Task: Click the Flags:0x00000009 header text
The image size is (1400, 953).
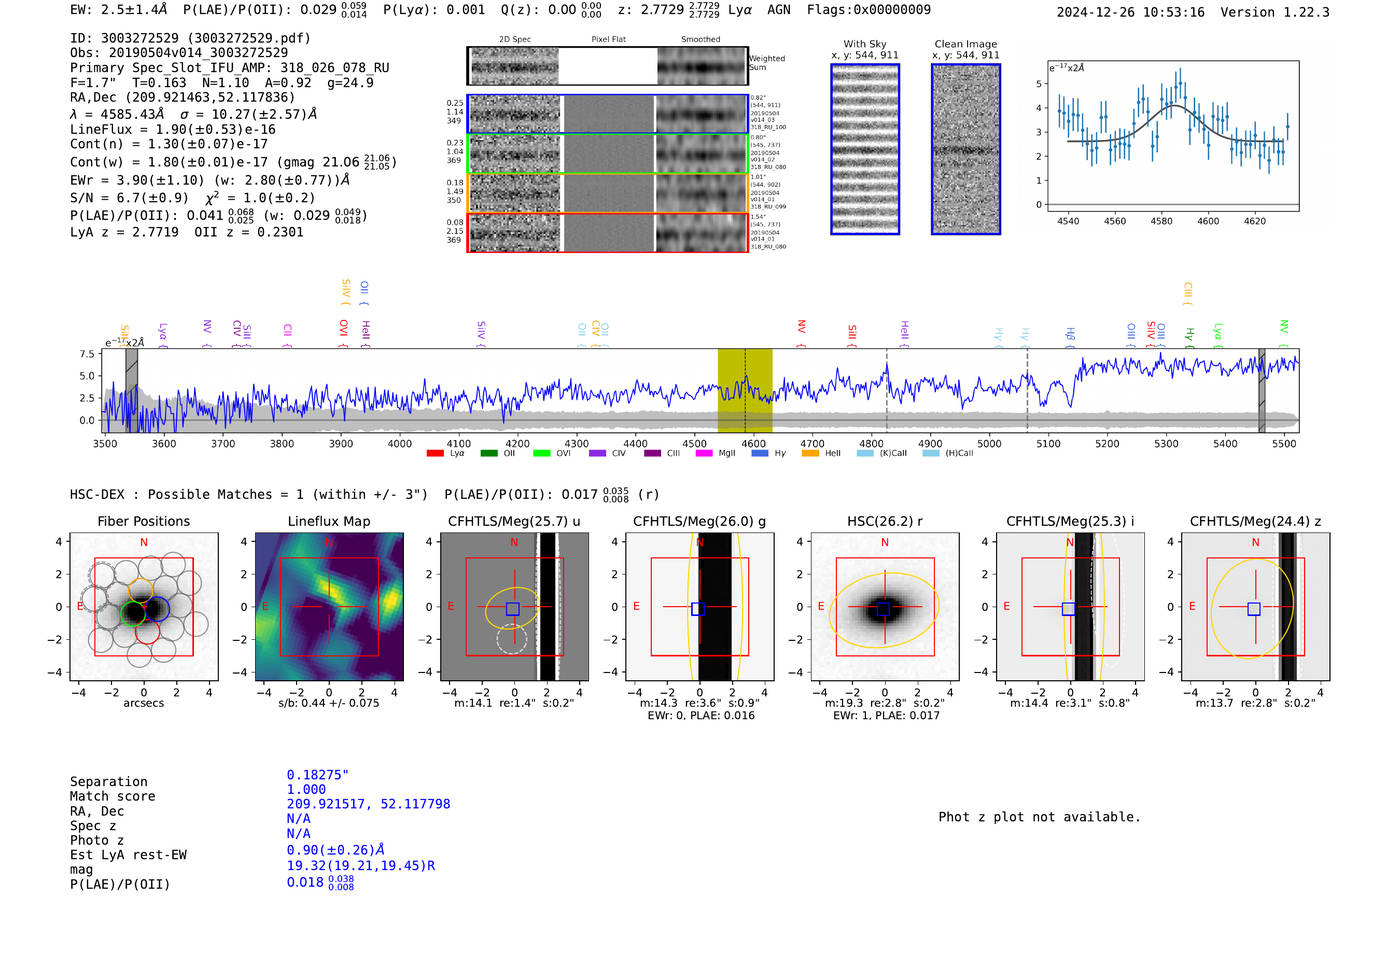Action: coord(868,10)
